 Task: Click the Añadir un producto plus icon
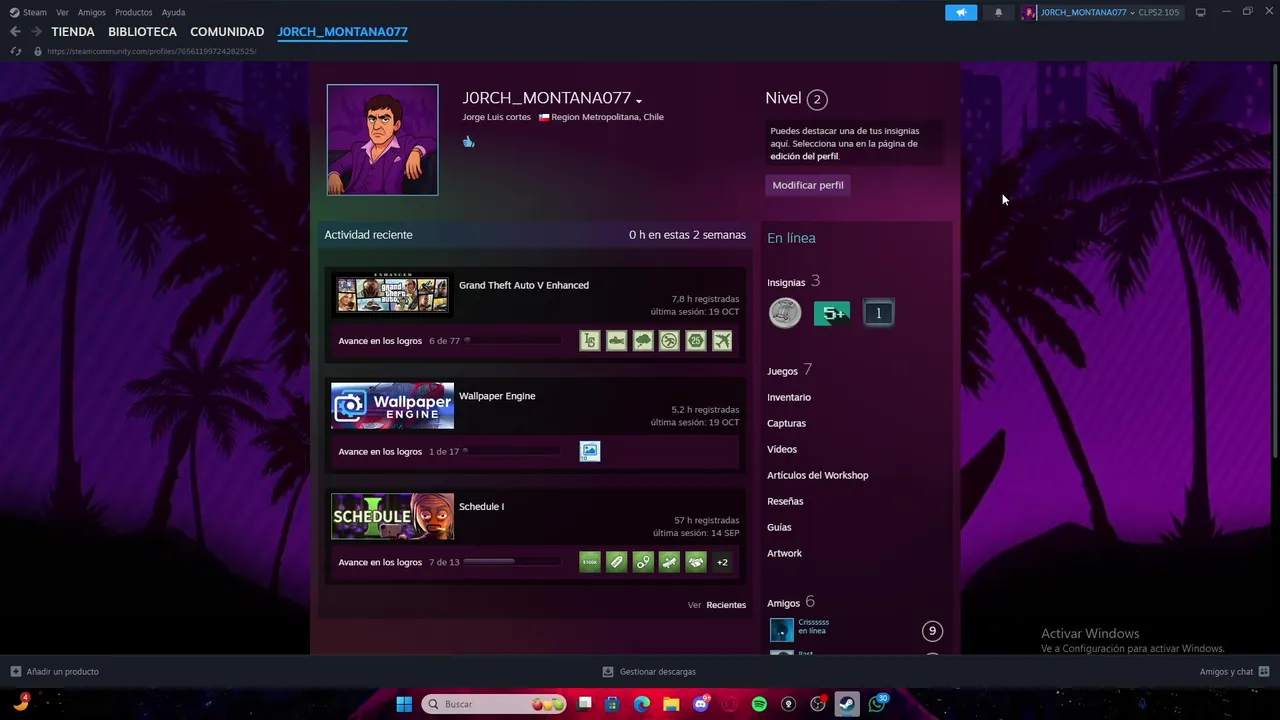[x=15, y=672]
